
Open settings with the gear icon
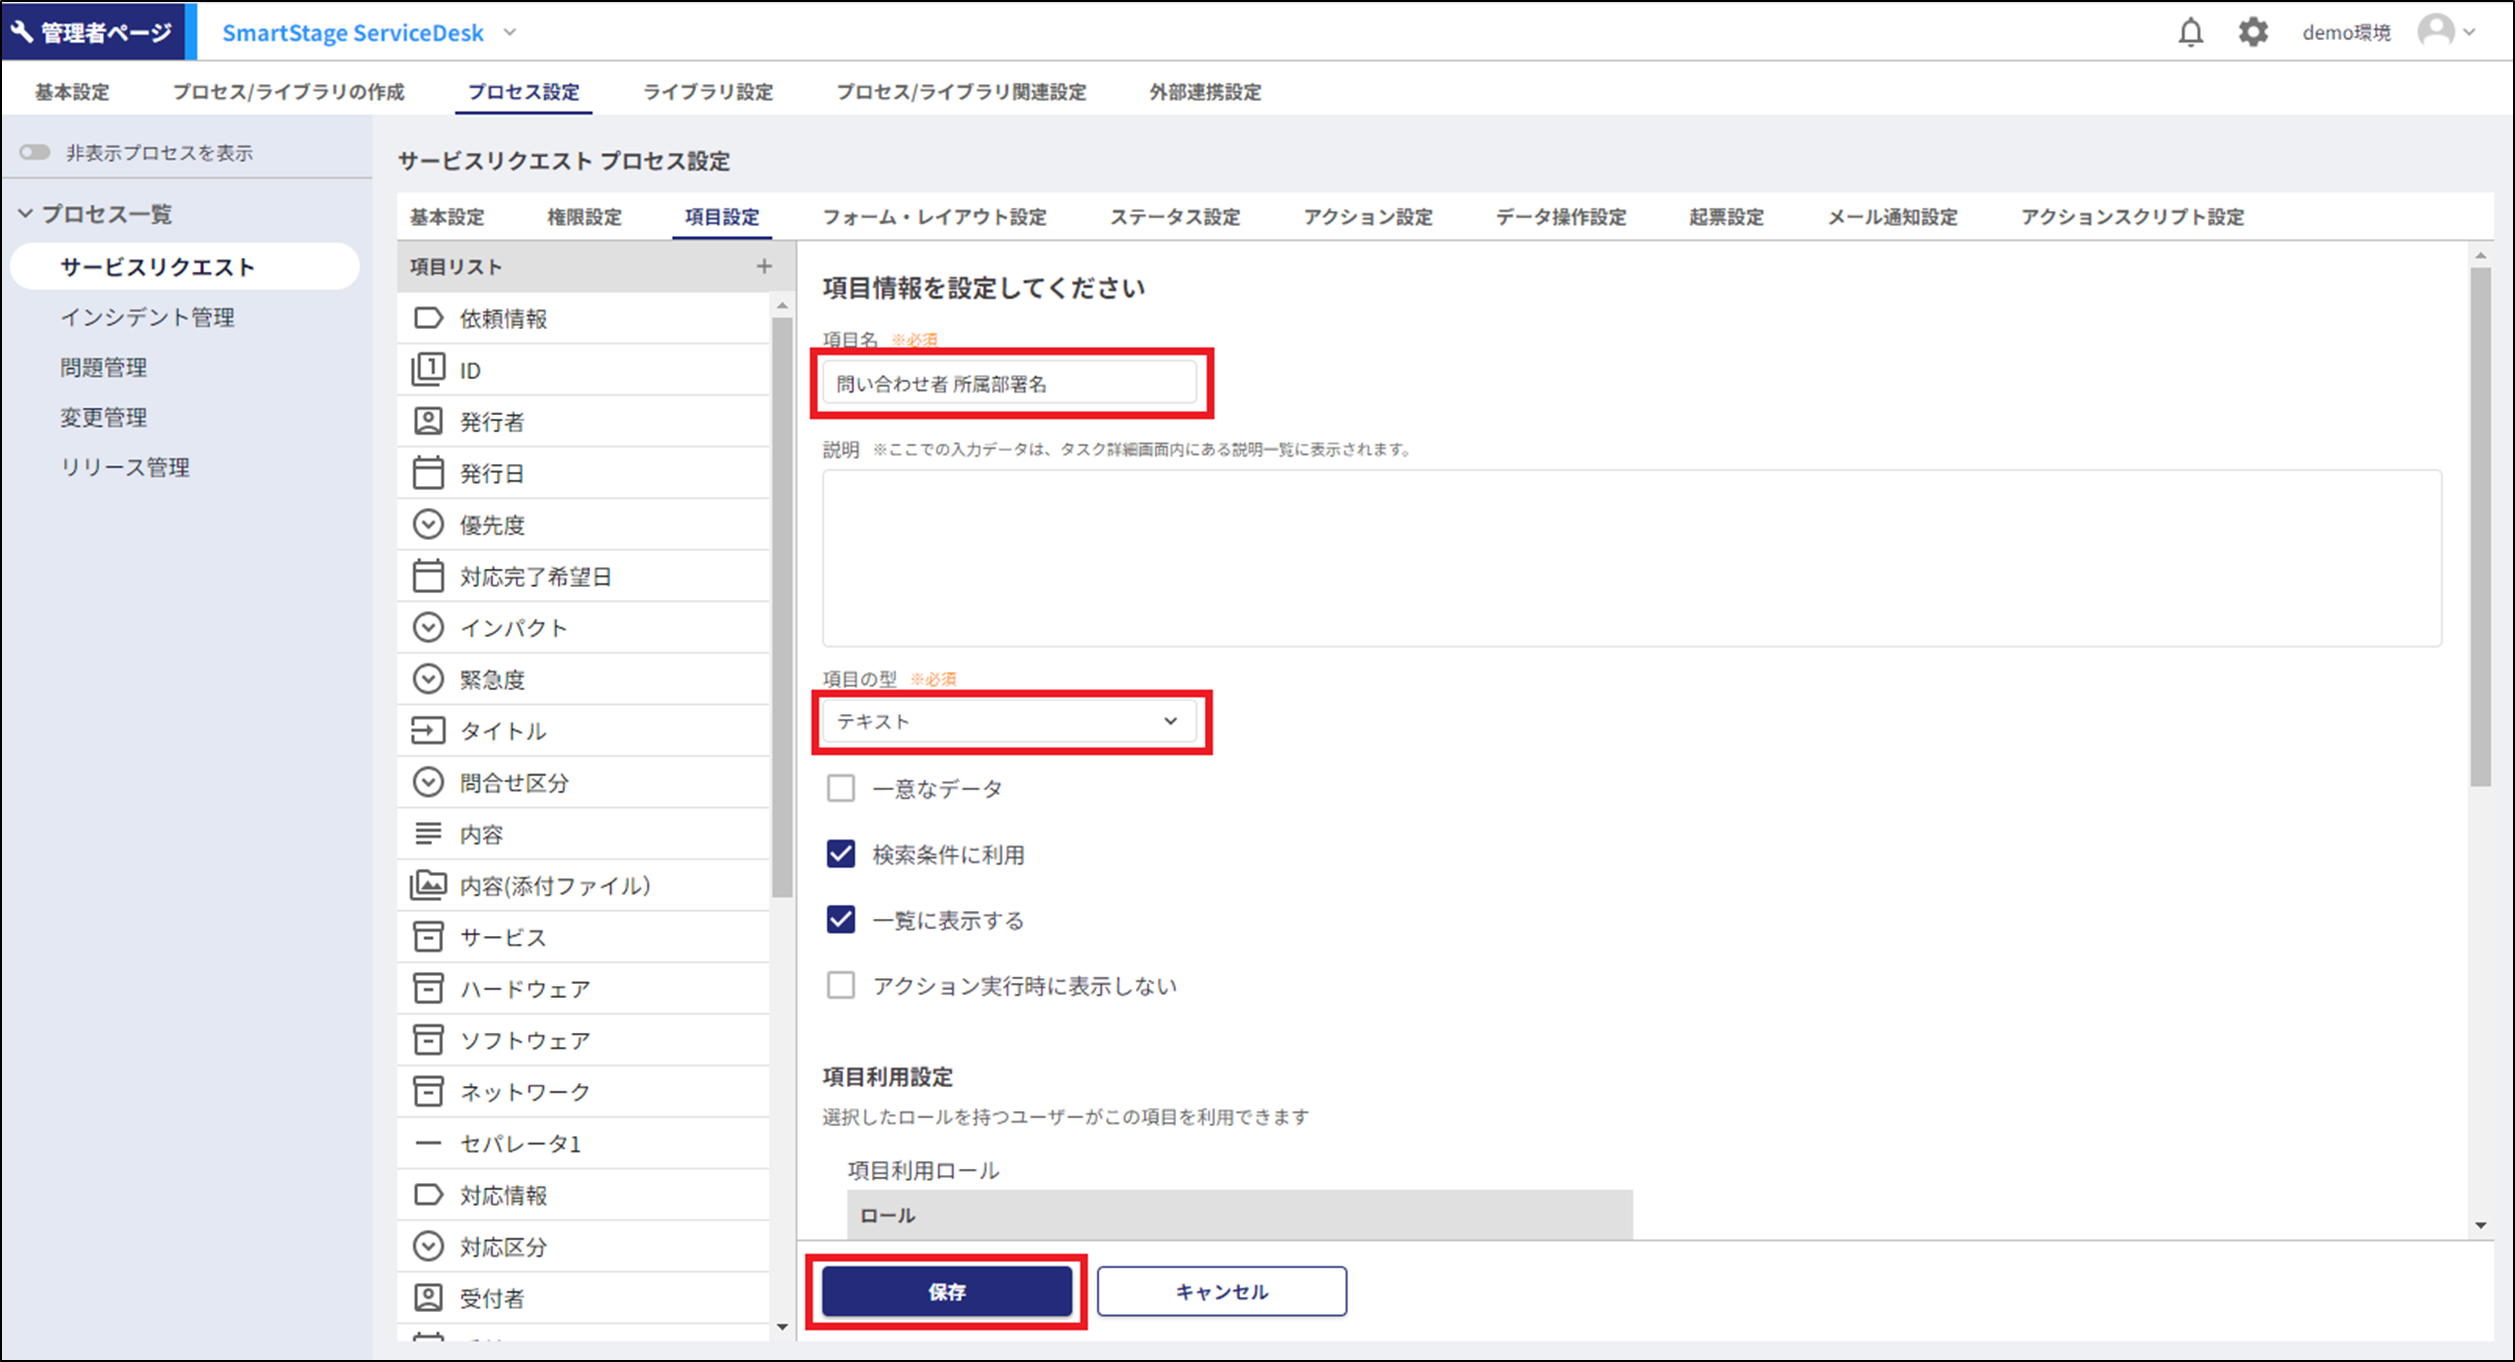(x=2253, y=31)
